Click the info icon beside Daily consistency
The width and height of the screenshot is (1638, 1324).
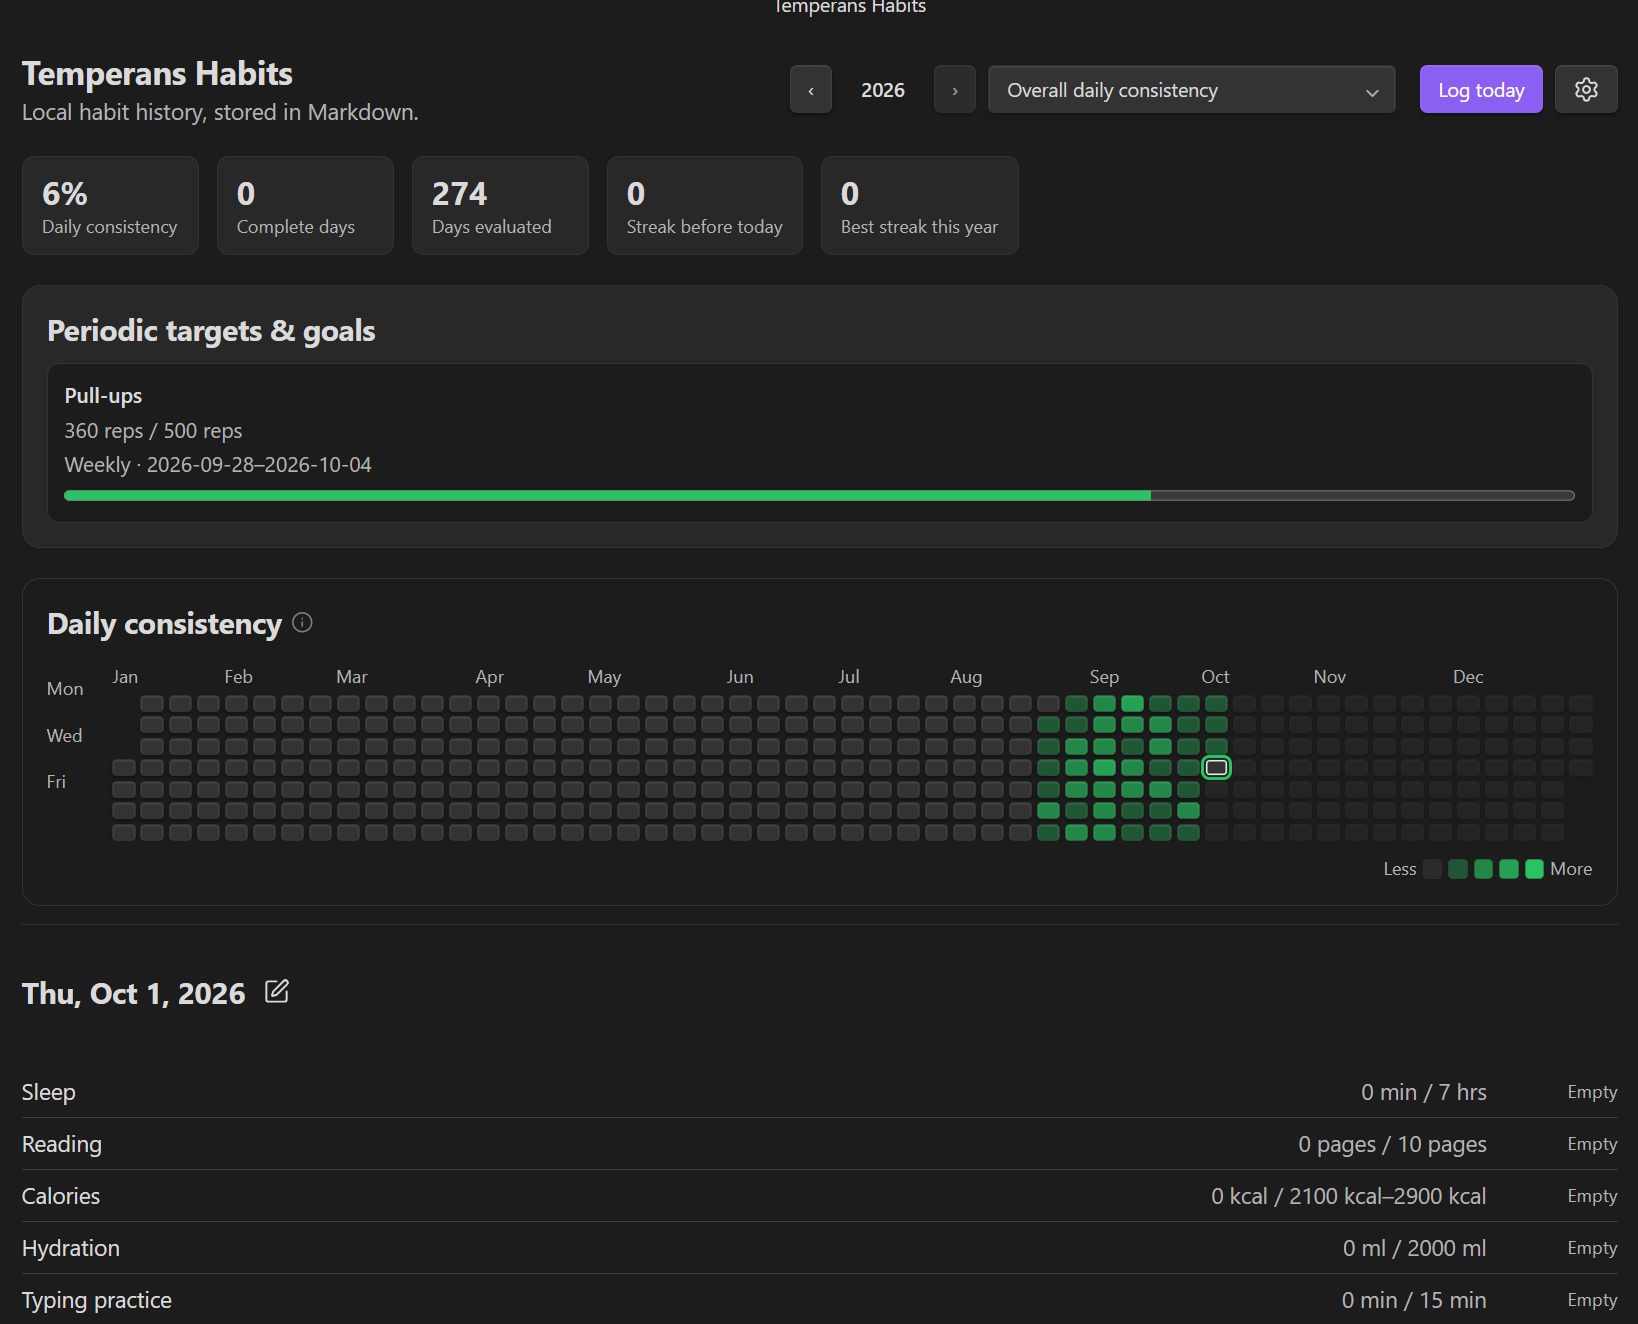point(302,623)
